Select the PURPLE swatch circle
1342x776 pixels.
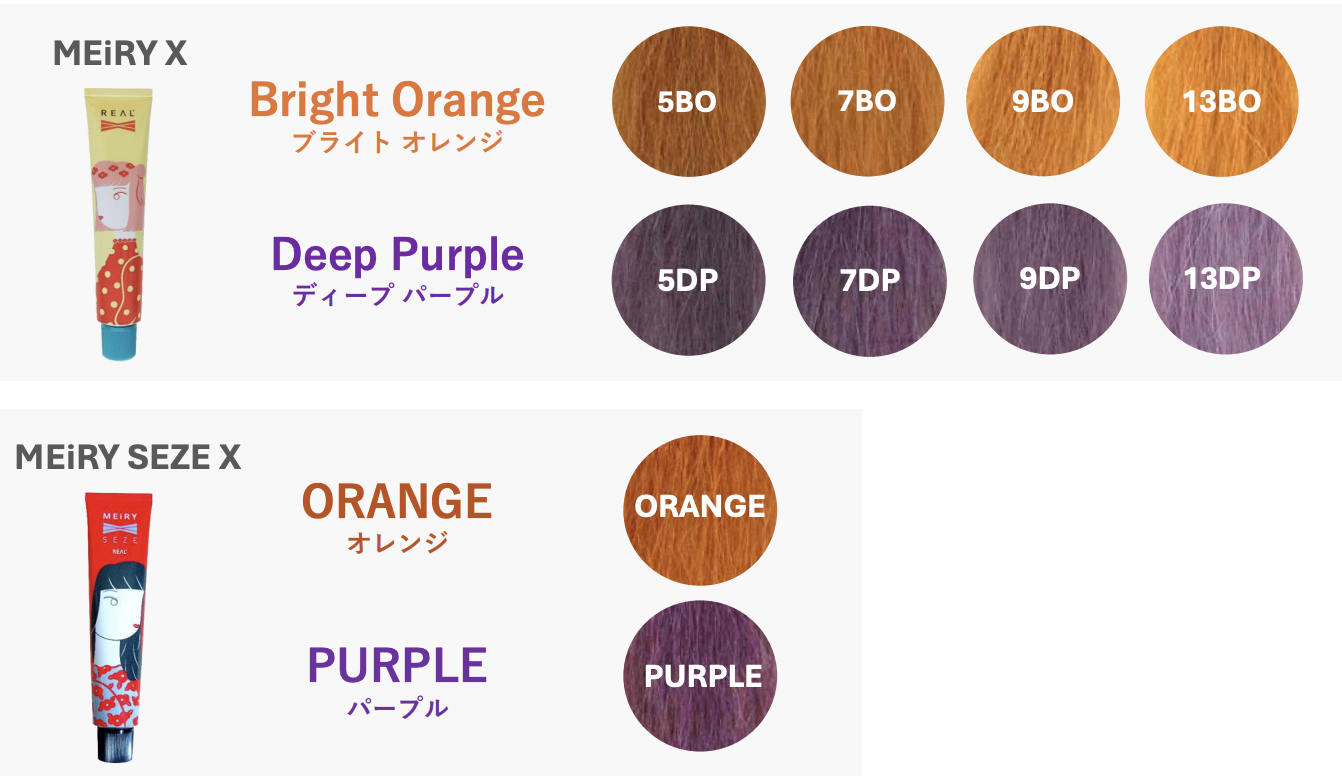pos(700,676)
